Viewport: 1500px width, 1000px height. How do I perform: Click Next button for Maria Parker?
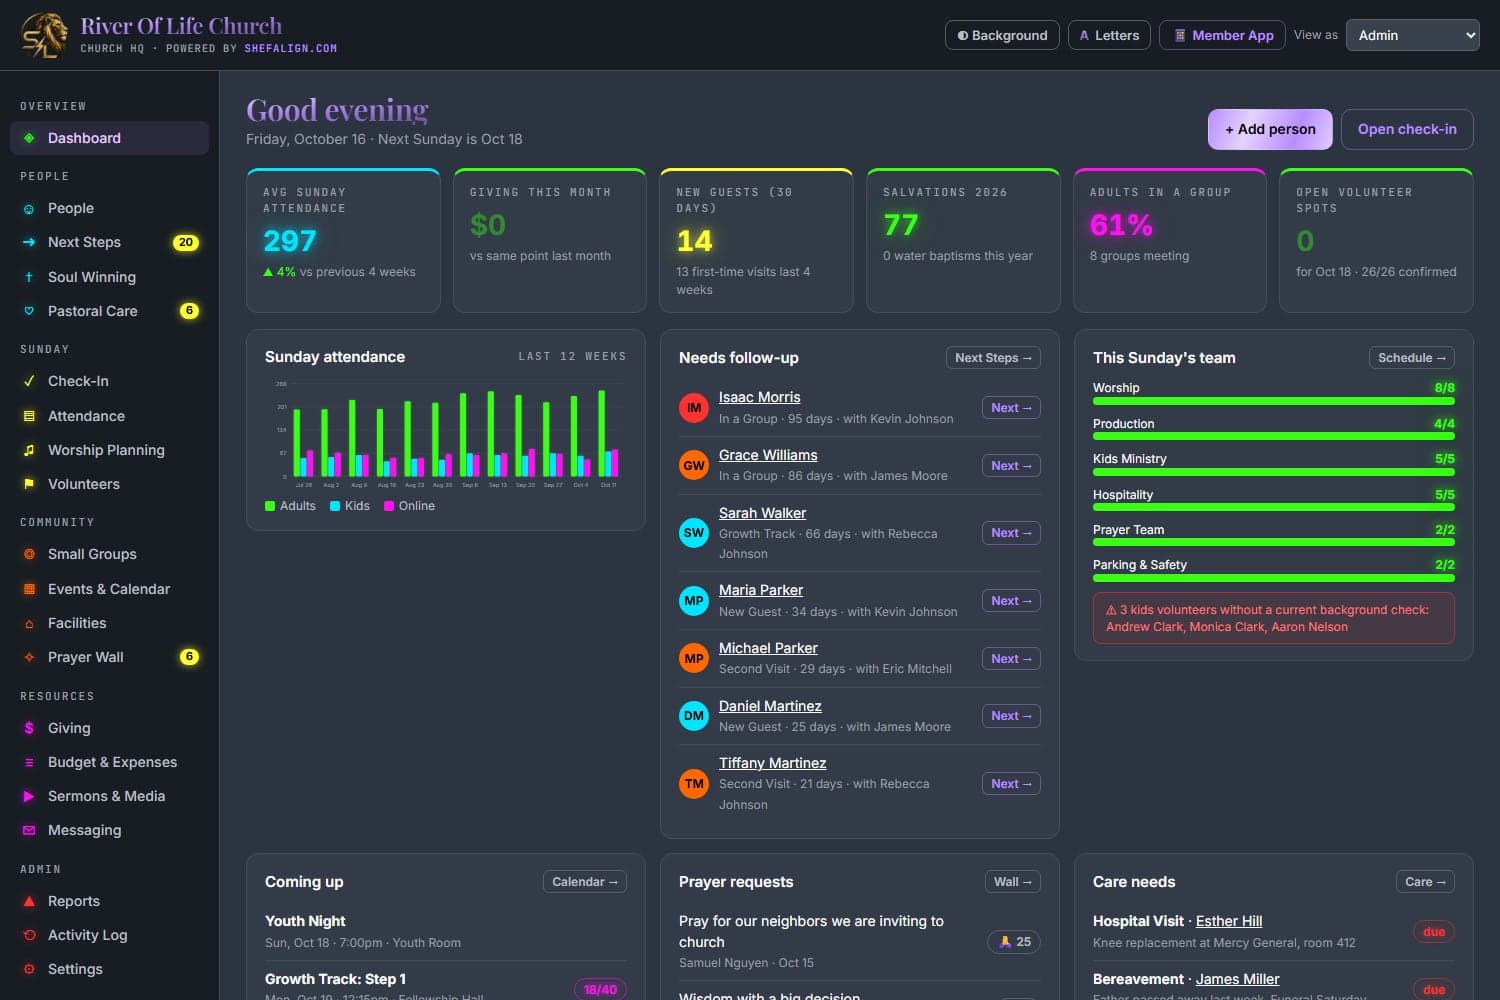click(1011, 601)
